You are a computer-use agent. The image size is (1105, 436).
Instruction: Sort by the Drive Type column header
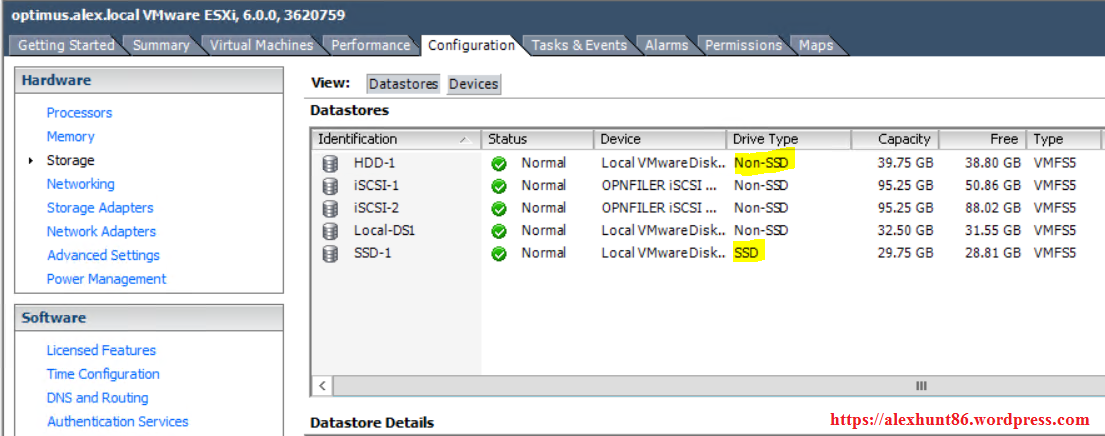point(789,139)
